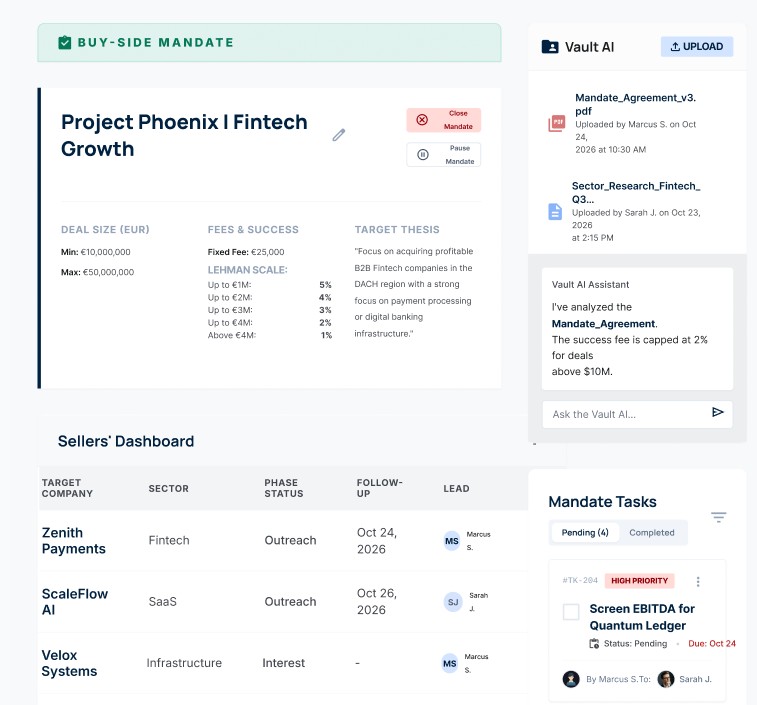
Task: Click the Sellers' Dashboard heading
Action: 126,441
